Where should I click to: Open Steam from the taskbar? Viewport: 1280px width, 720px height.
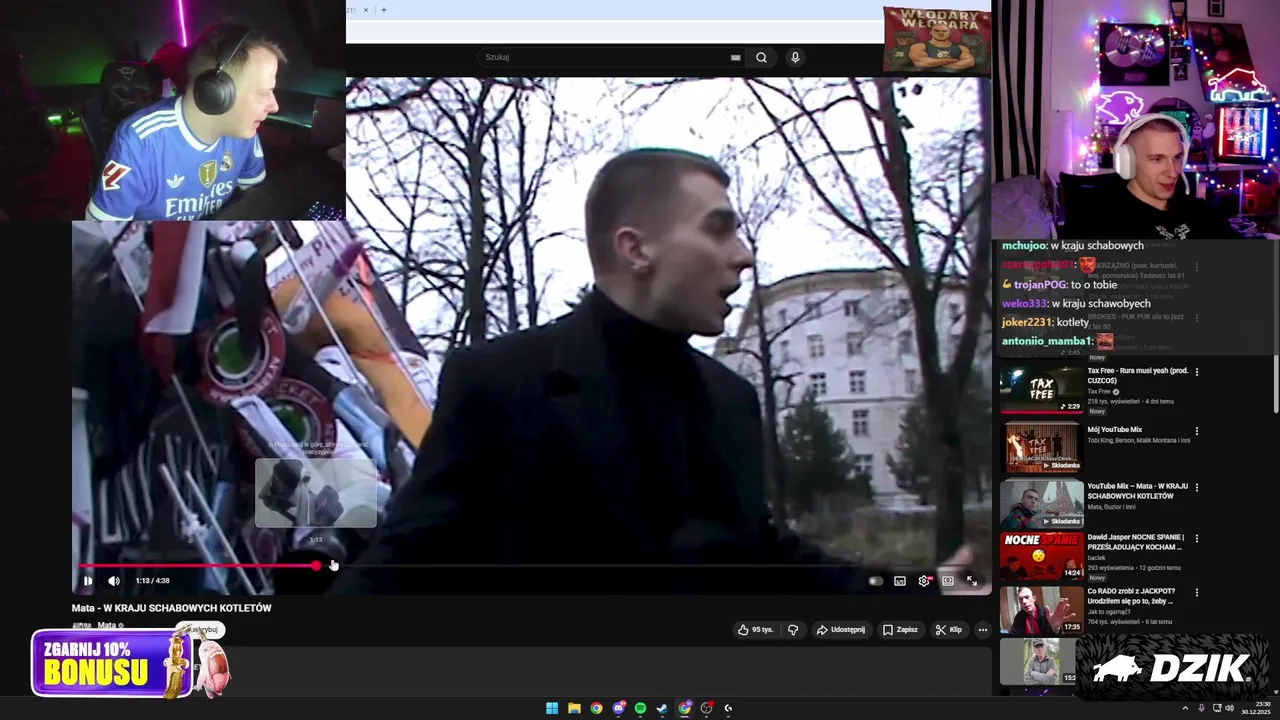point(662,708)
